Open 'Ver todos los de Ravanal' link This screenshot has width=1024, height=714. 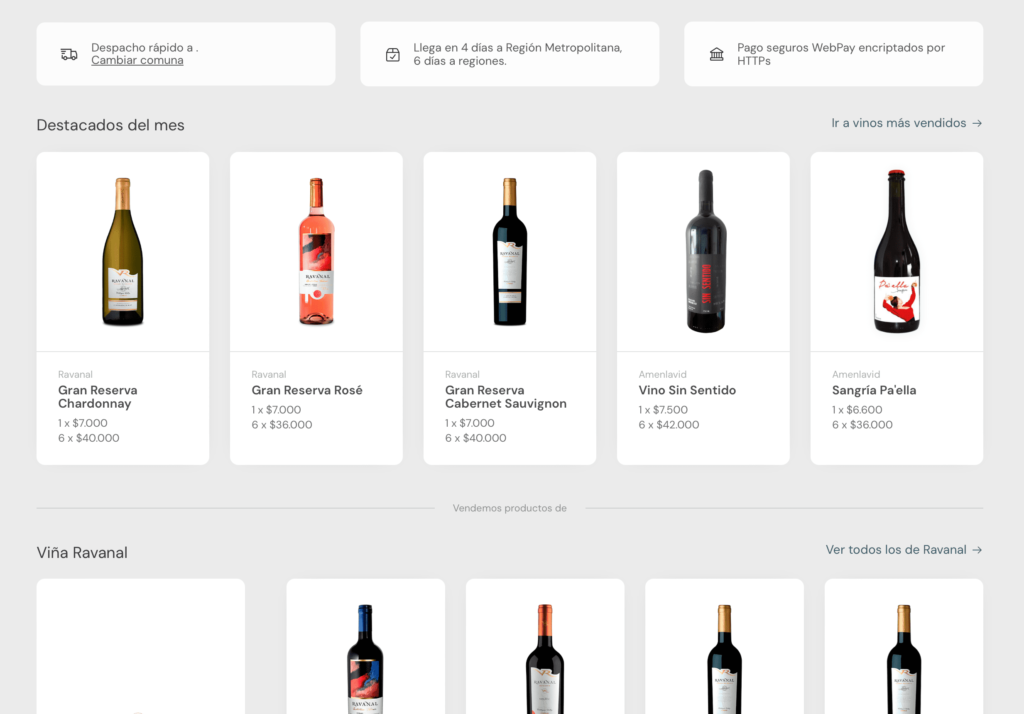point(895,550)
